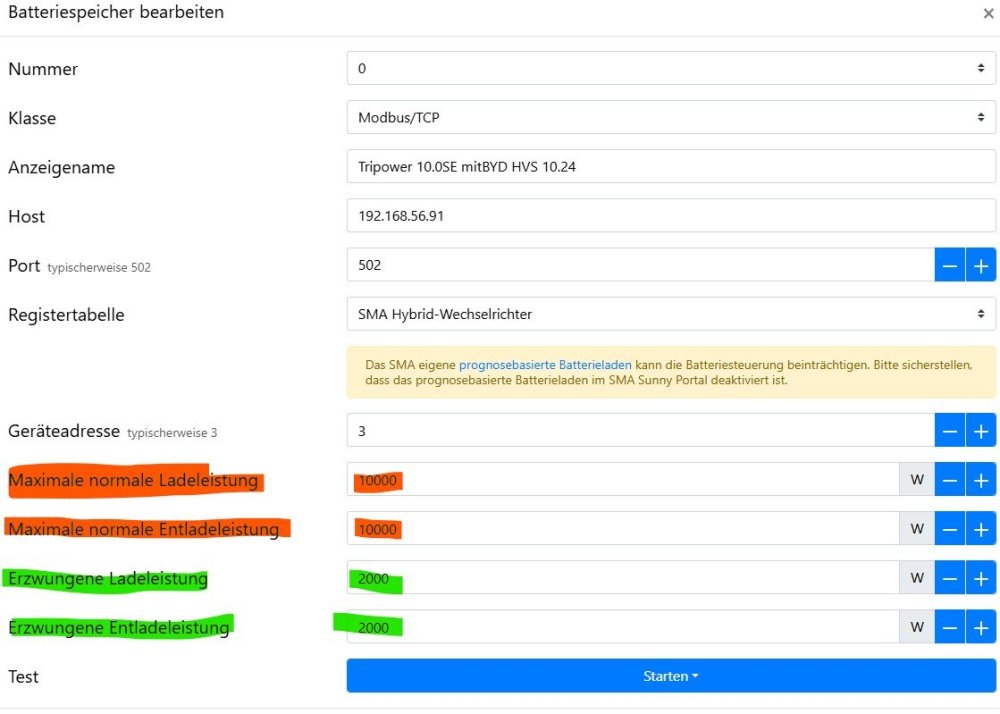1000x714 pixels.
Task: Increase Erzwungene Ladeleistung with the plus button
Action: tap(981, 577)
